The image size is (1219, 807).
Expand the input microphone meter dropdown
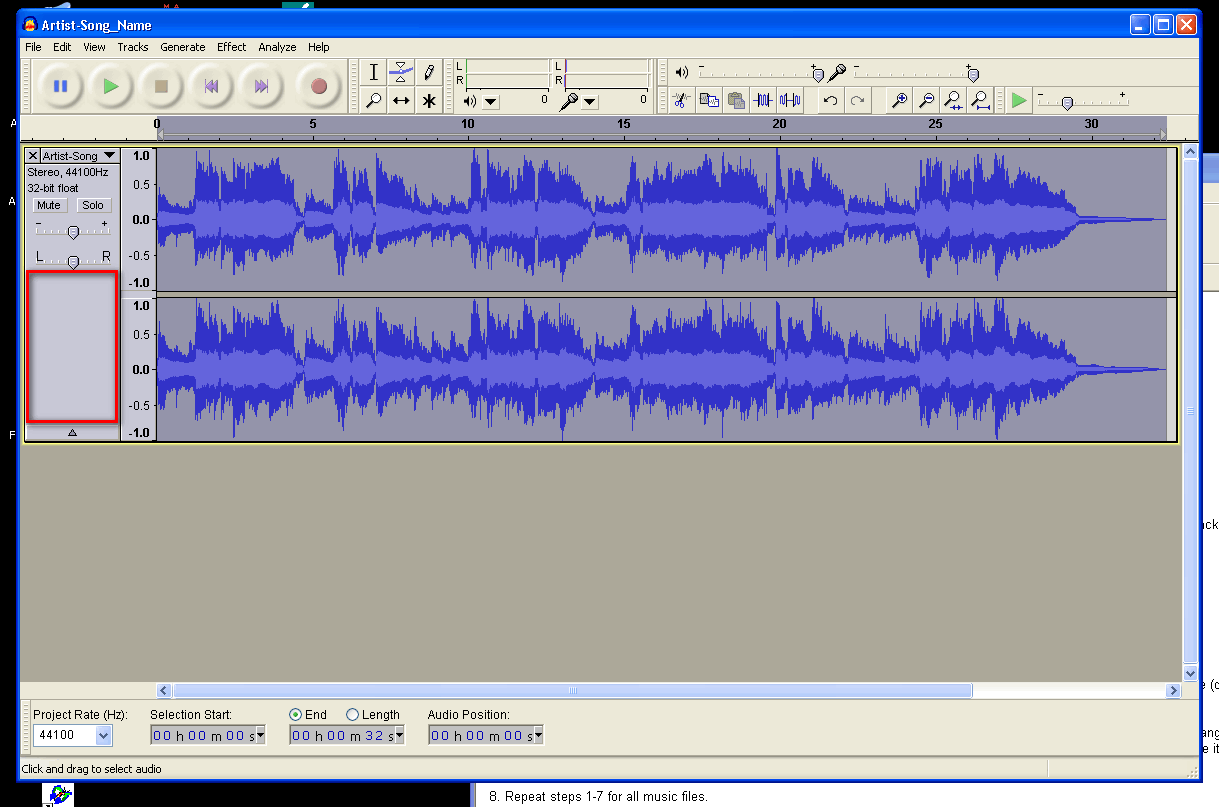point(589,101)
